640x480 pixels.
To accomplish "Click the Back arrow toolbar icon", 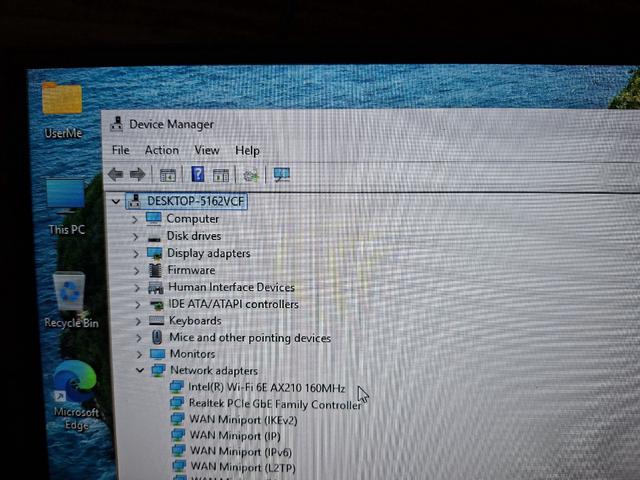I will point(116,175).
